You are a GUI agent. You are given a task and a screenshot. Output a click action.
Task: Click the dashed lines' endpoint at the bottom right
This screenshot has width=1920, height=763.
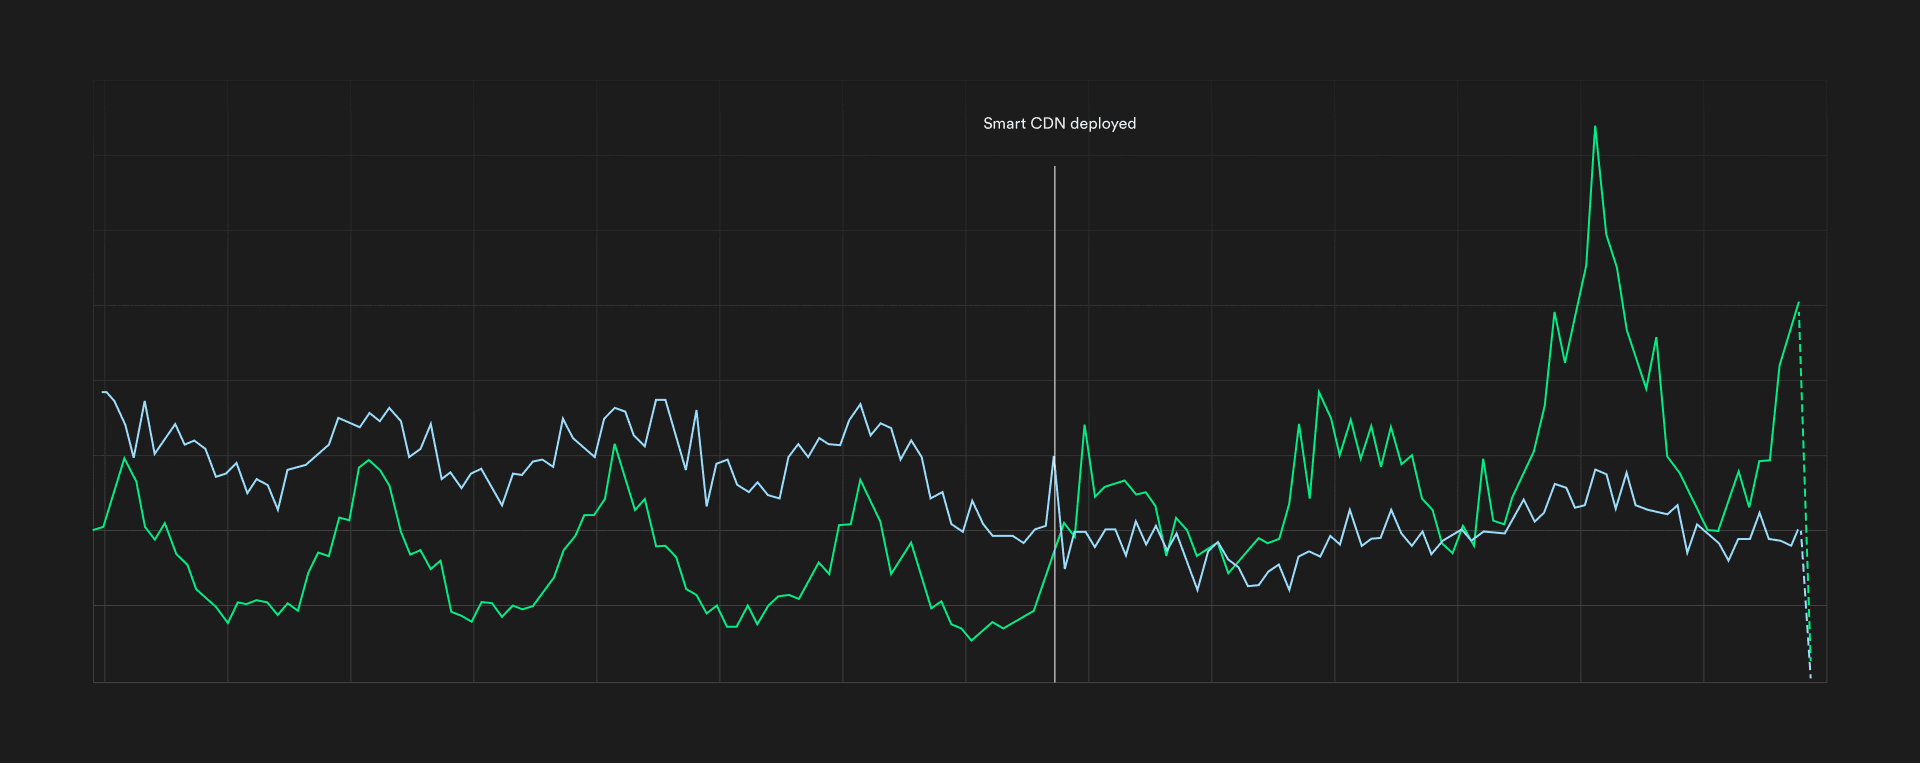(1810, 678)
